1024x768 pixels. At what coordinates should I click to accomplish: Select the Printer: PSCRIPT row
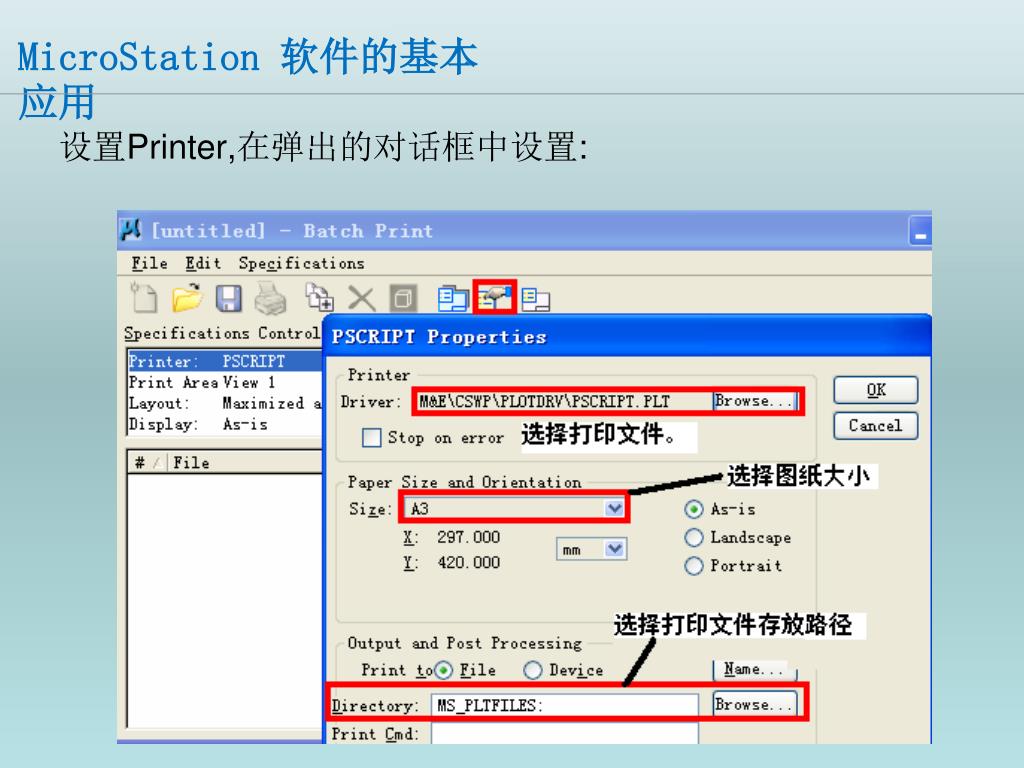[x=225, y=361]
